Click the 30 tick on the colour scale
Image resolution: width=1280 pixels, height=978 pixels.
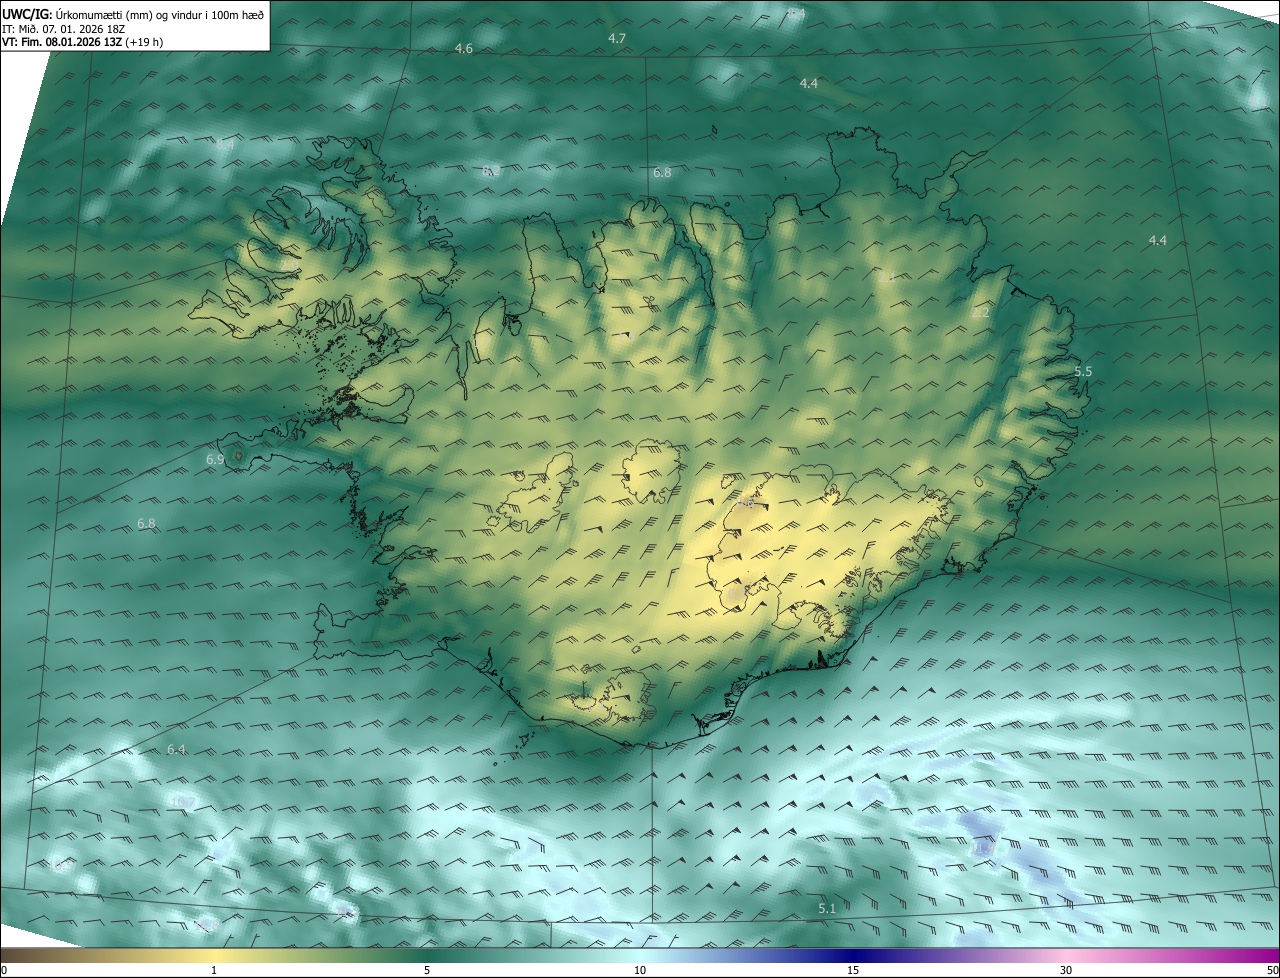point(1066,970)
